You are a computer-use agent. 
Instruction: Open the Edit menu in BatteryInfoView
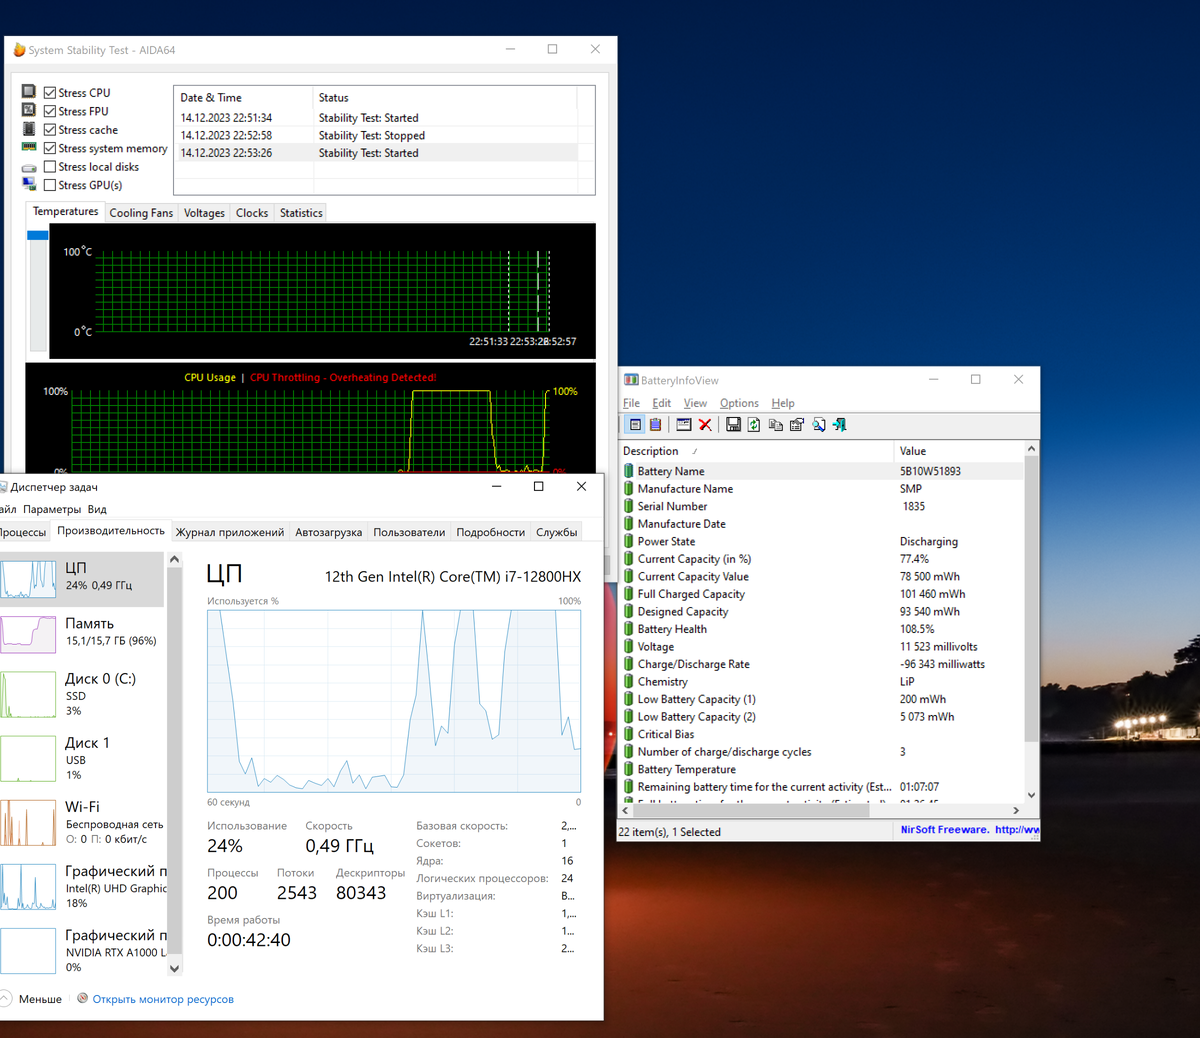662,403
